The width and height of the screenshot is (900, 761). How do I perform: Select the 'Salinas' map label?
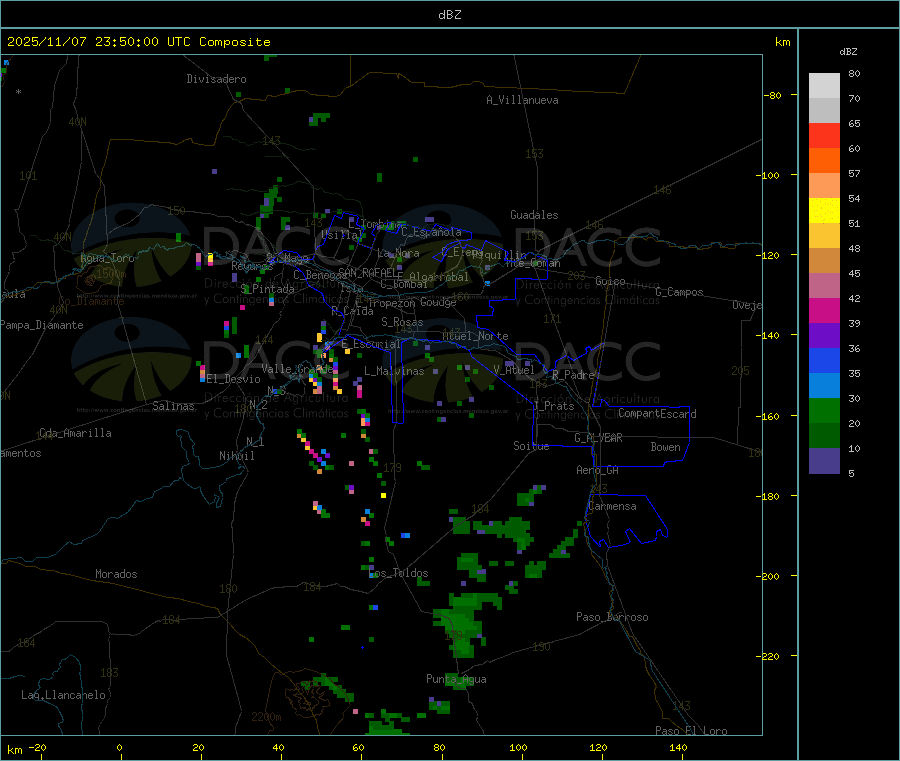173,406
